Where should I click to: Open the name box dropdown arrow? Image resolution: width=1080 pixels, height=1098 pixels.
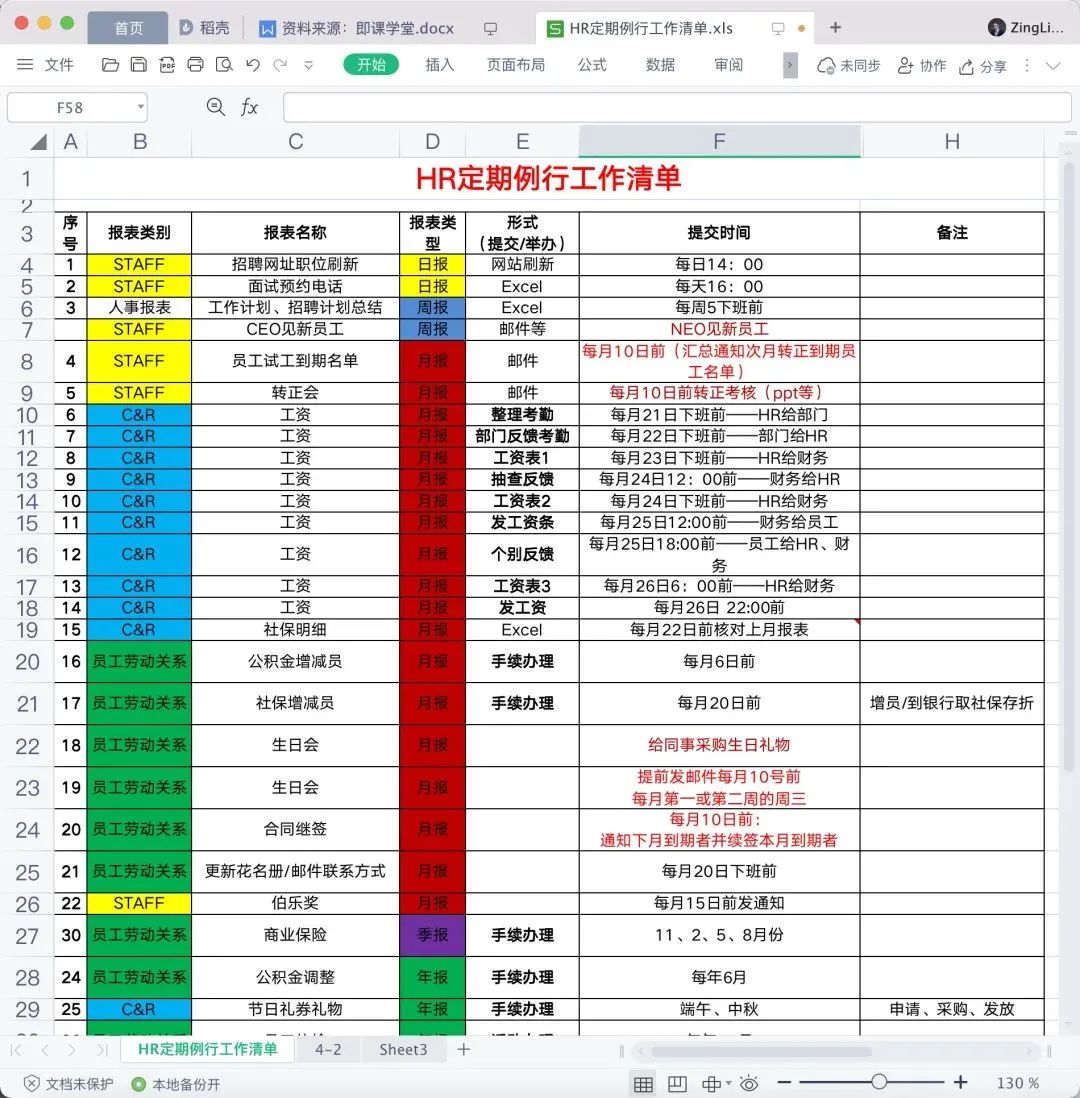tap(141, 106)
